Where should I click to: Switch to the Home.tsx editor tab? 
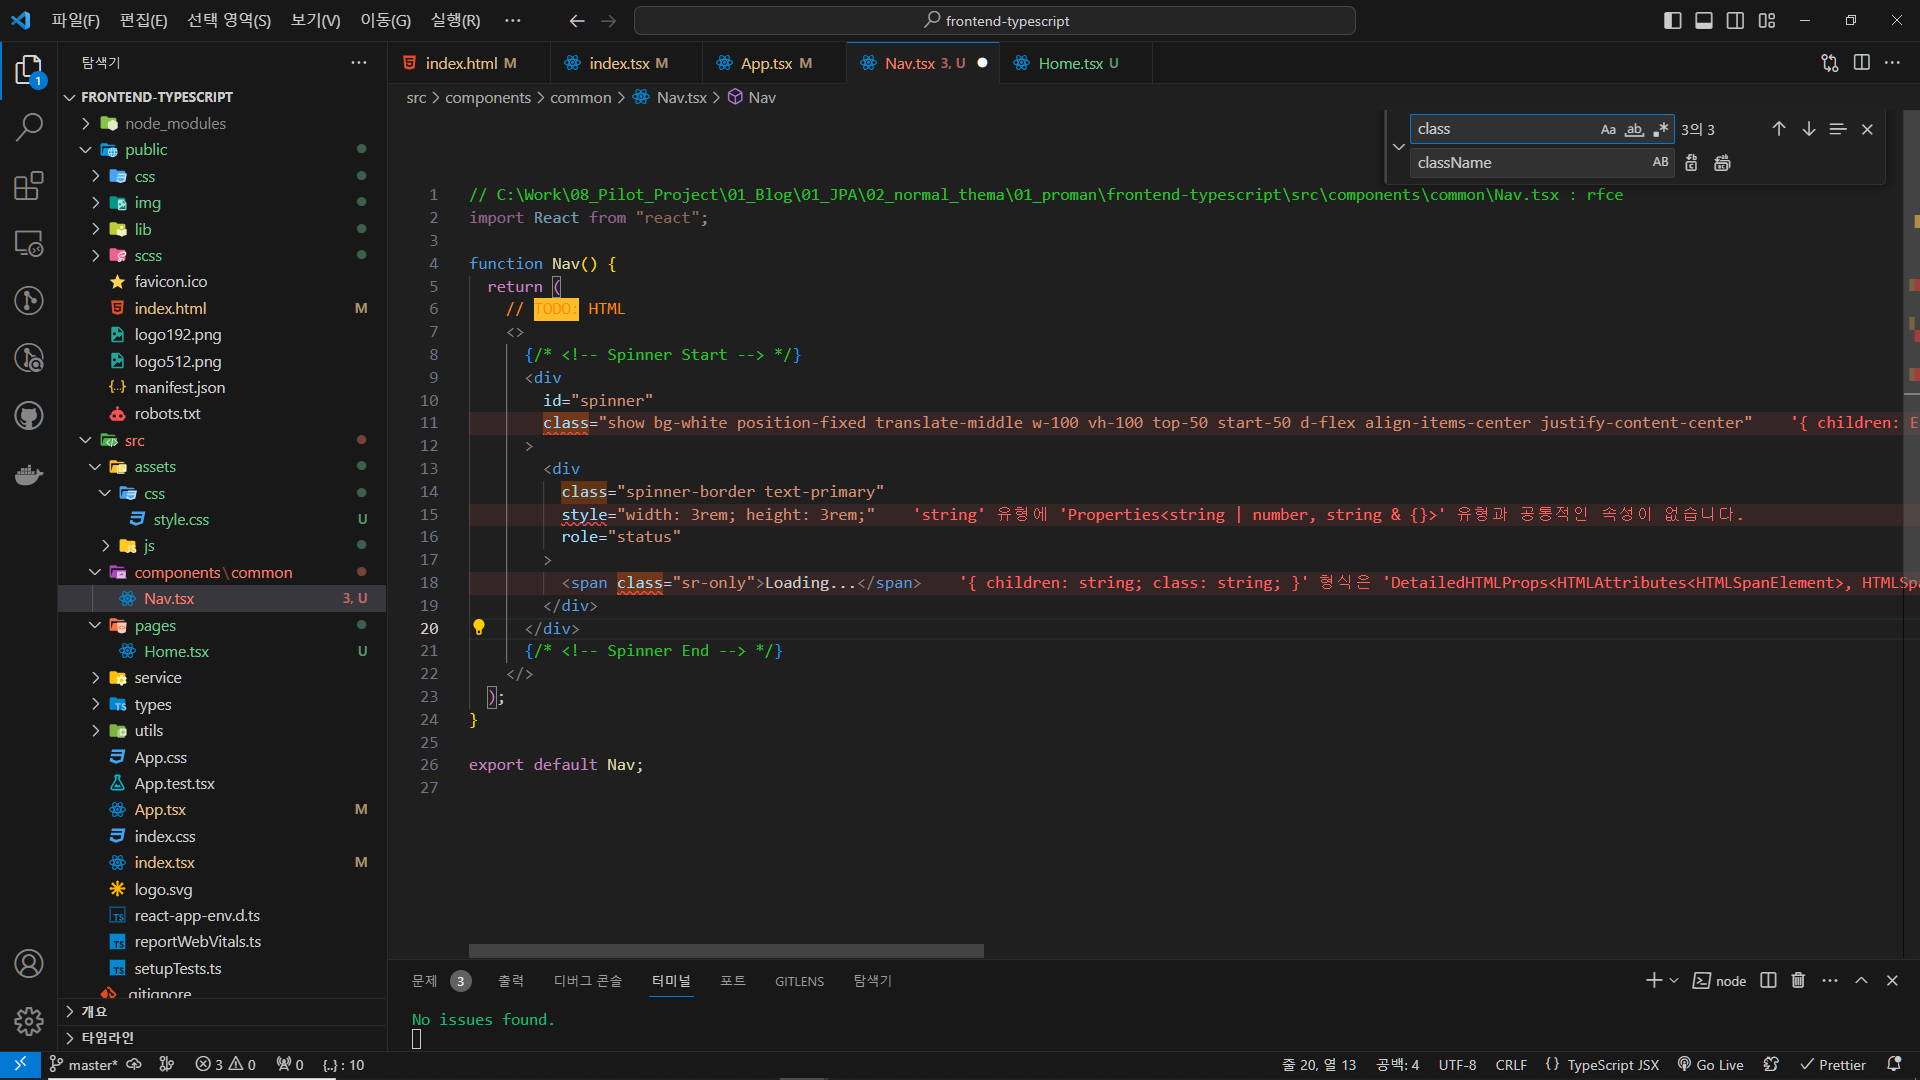(x=1069, y=63)
